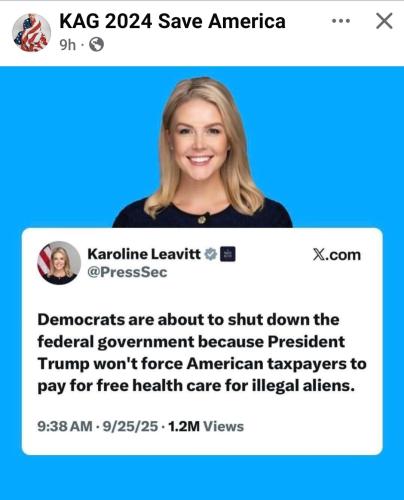Open the @PressSec handle
Image resolution: width=404 pixels, height=500 pixels.
(x=127, y=272)
